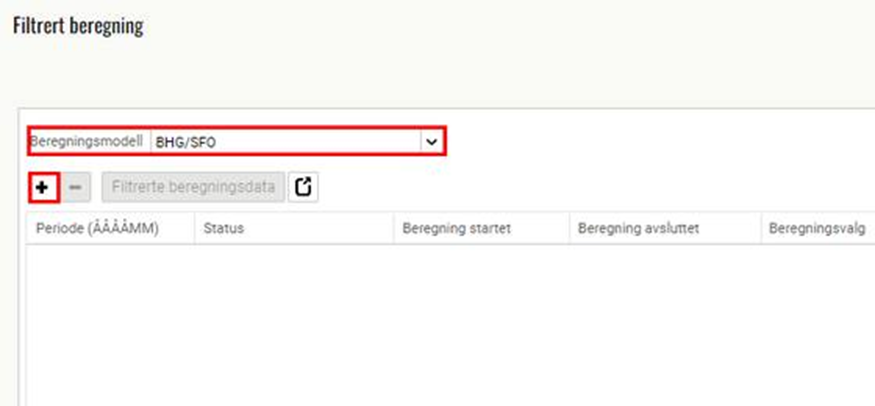Click divider between Periode and Status columns
The width and height of the screenshot is (875, 406).
(194, 228)
